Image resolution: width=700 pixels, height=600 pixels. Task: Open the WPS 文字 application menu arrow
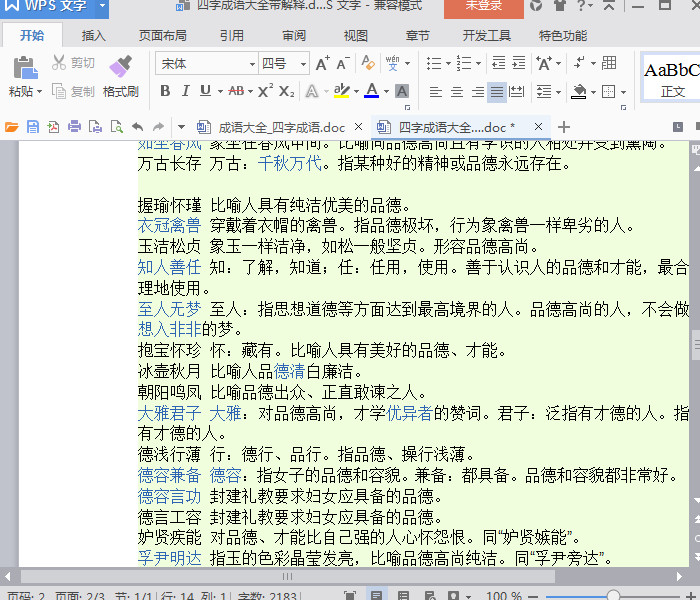(102, 5)
